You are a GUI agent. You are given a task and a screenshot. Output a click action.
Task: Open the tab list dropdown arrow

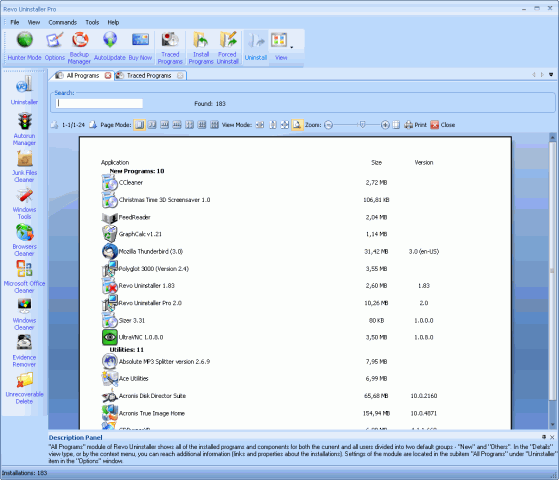point(551,75)
